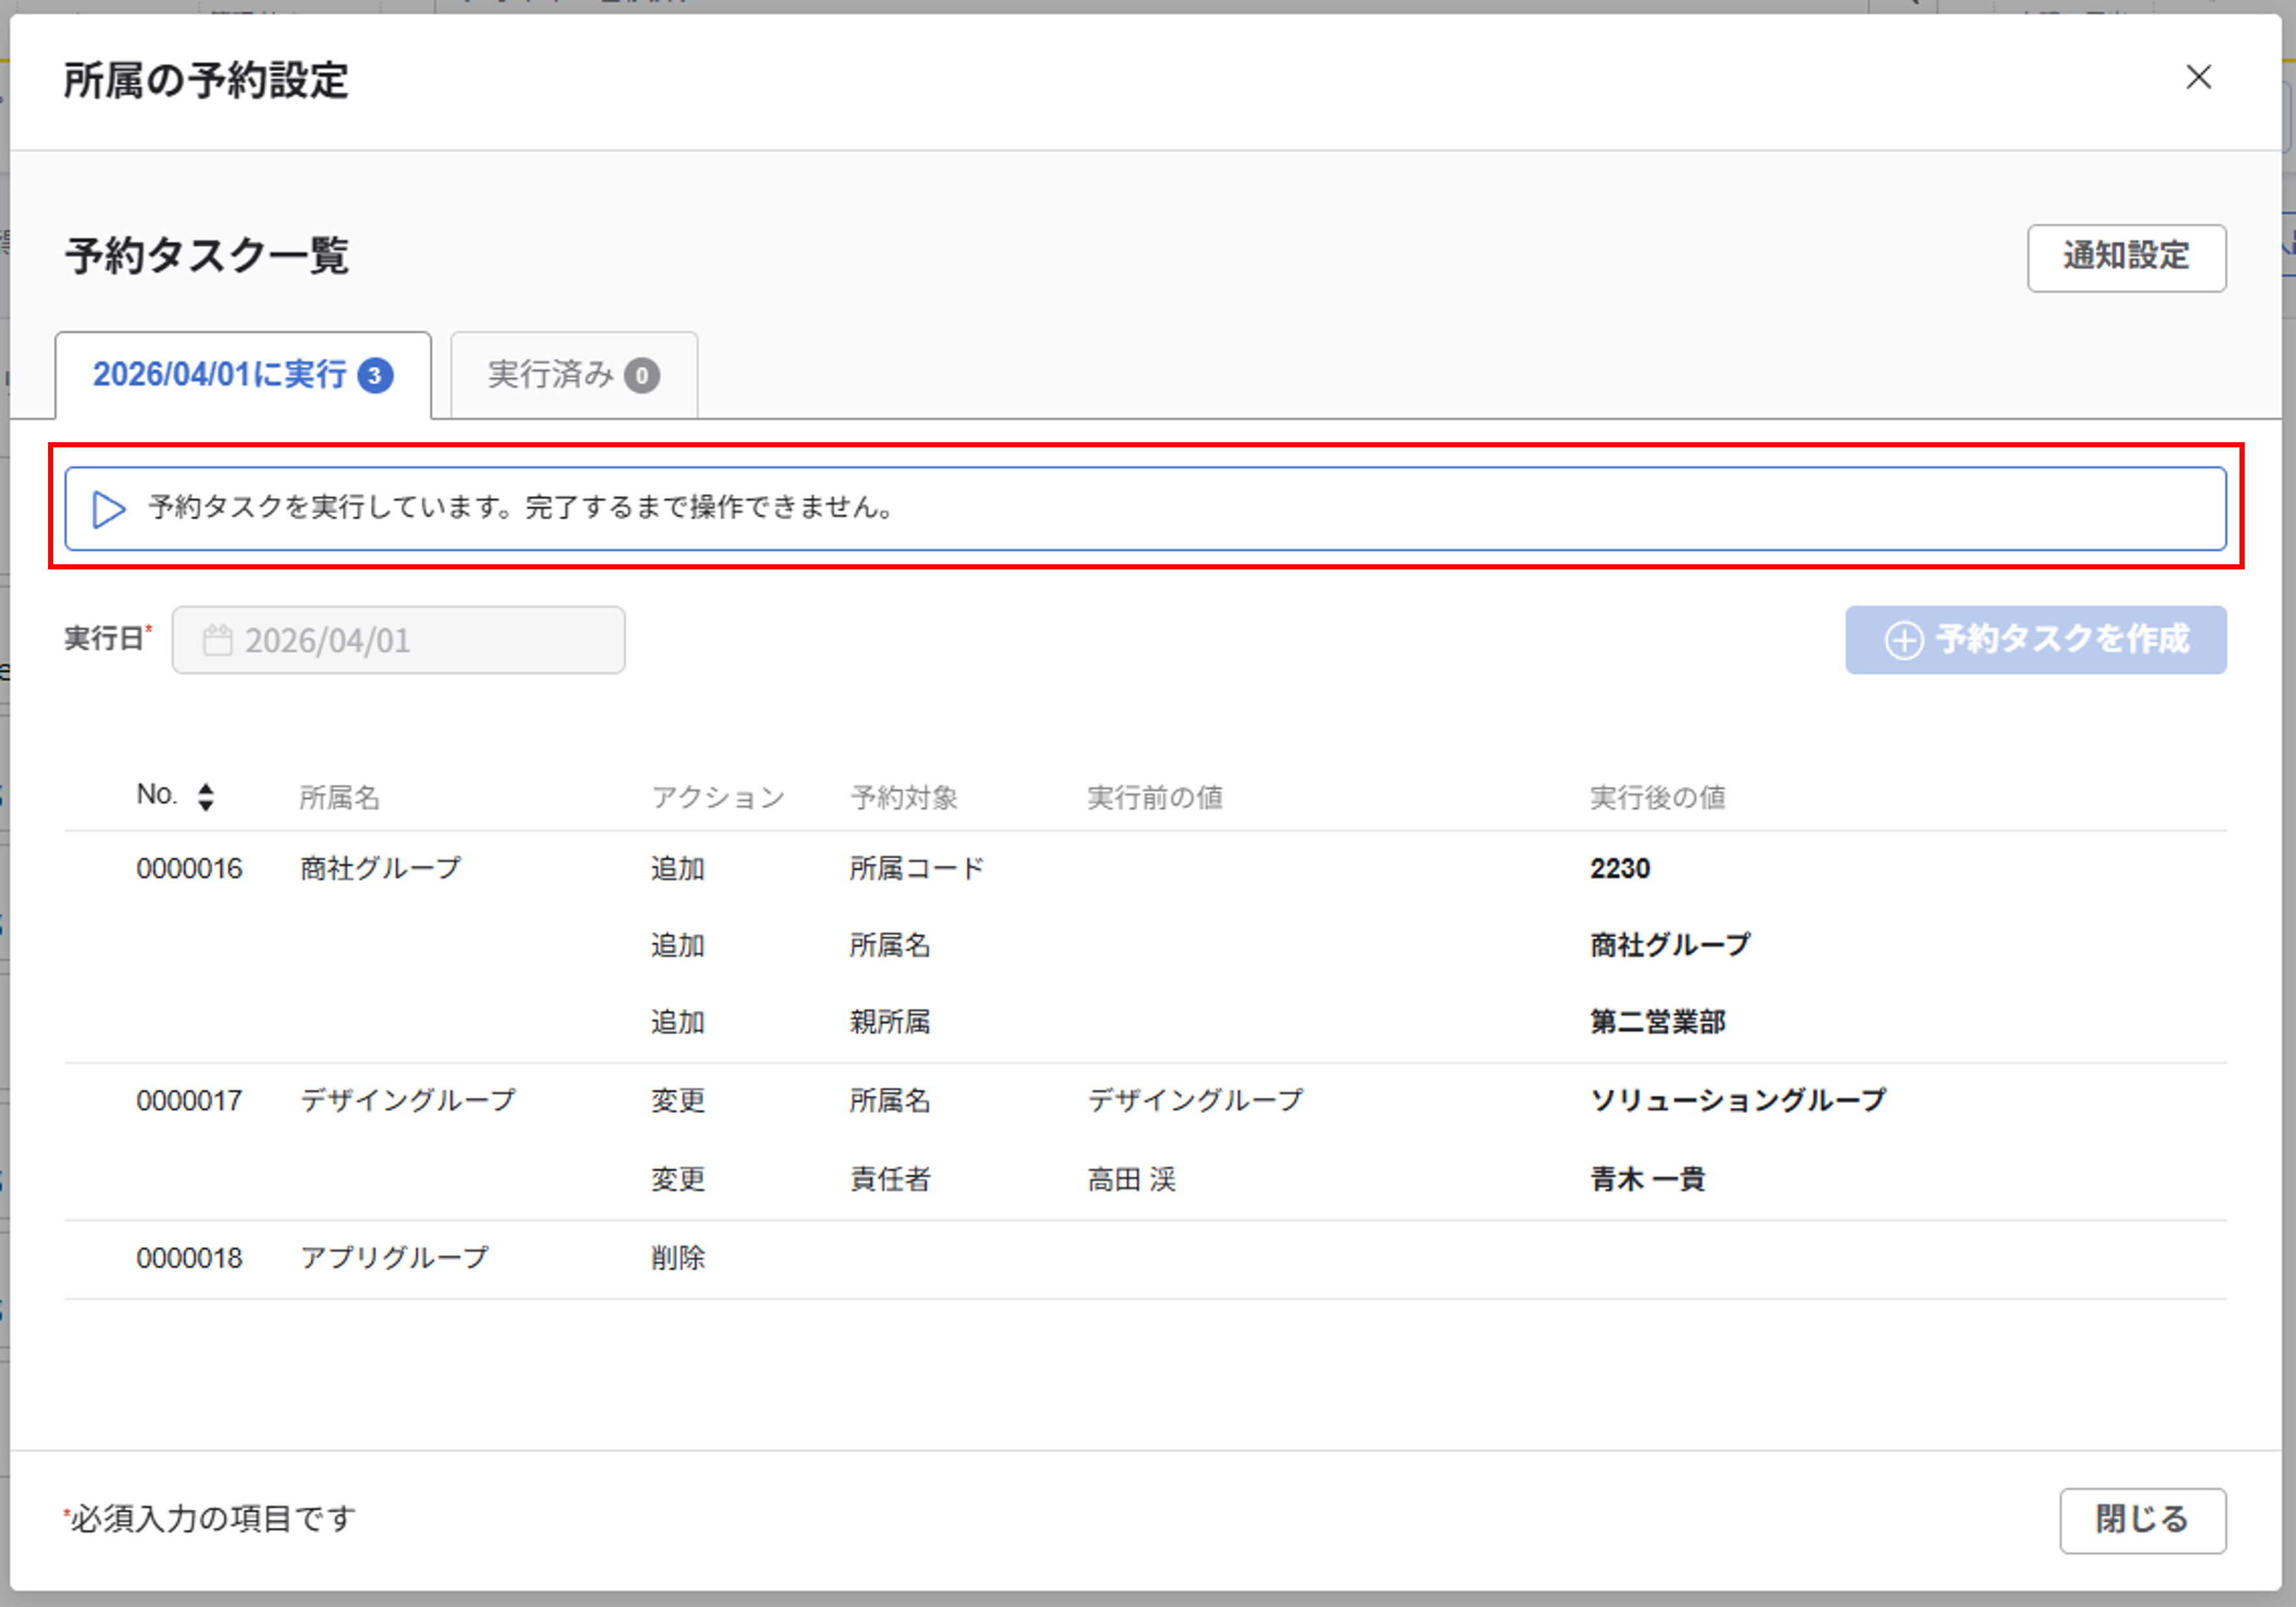Click the calendar icon in 実行日 field
2296x1607 pixels.
217,640
